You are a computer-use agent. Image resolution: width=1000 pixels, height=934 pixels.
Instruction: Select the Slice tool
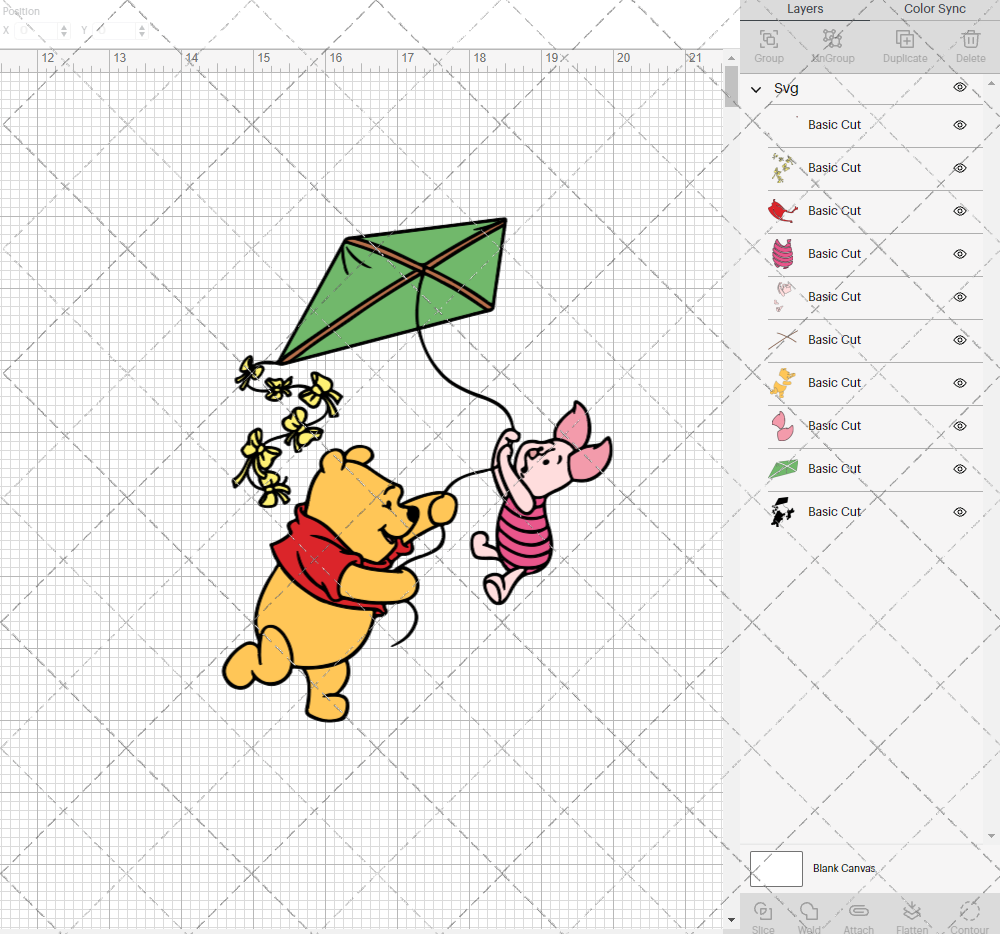(x=763, y=911)
